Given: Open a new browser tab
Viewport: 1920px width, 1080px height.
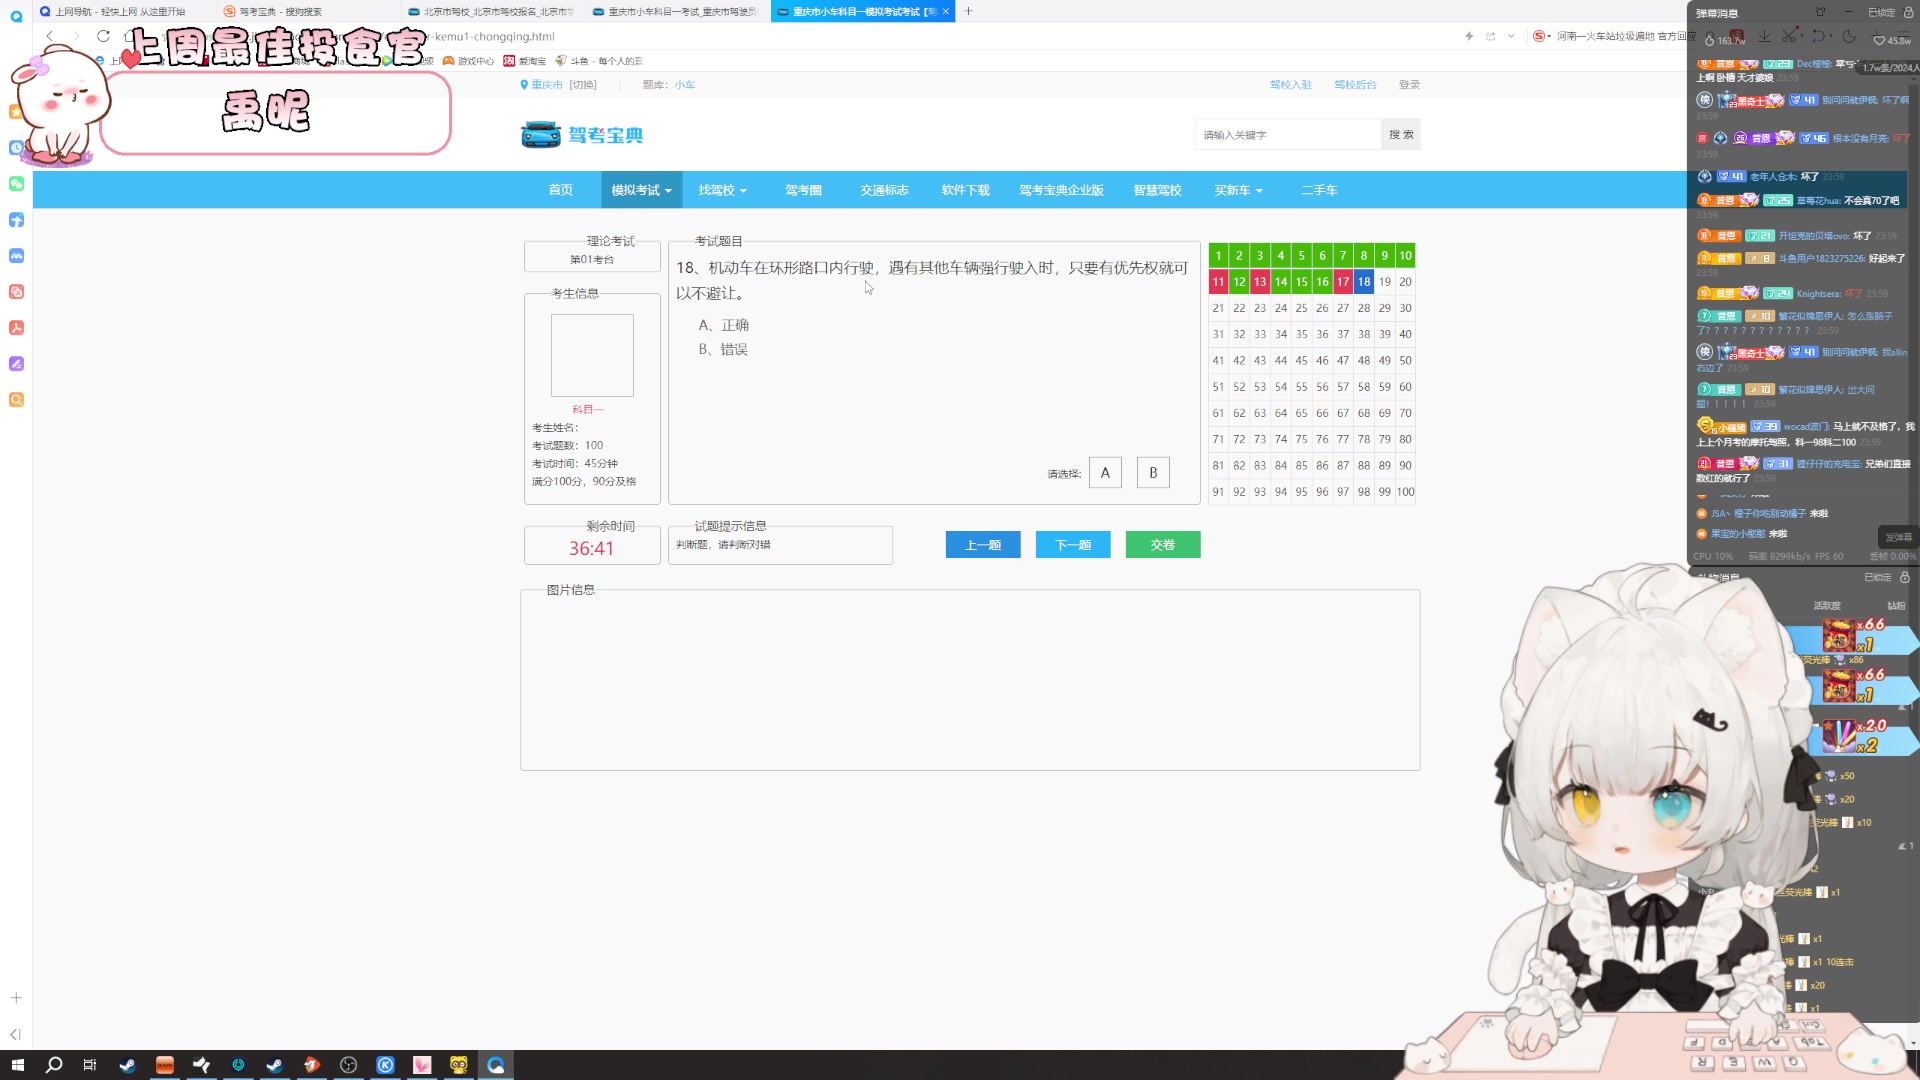Looking at the screenshot, I should (x=968, y=11).
